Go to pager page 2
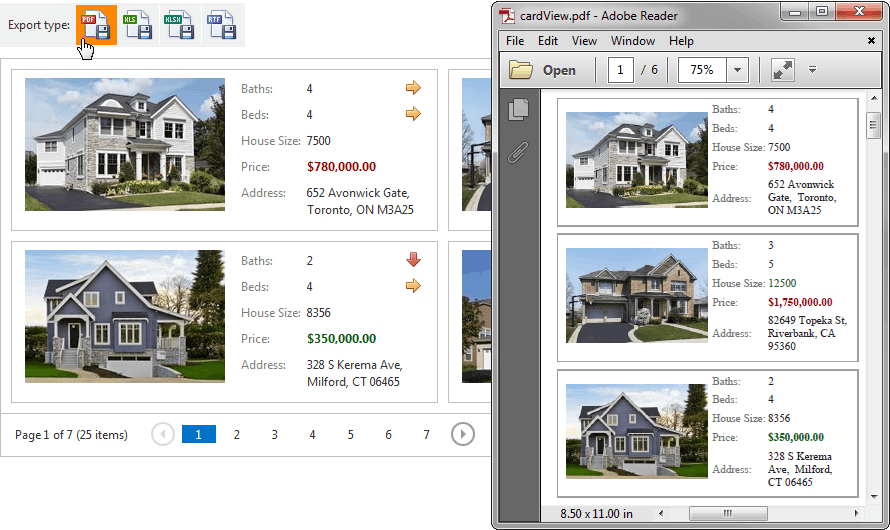The width and height of the screenshot is (890, 530). [237, 435]
